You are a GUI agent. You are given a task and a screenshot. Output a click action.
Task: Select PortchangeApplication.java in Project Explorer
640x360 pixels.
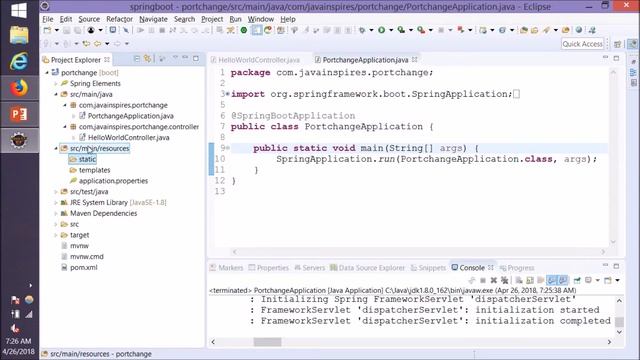[131, 116]
